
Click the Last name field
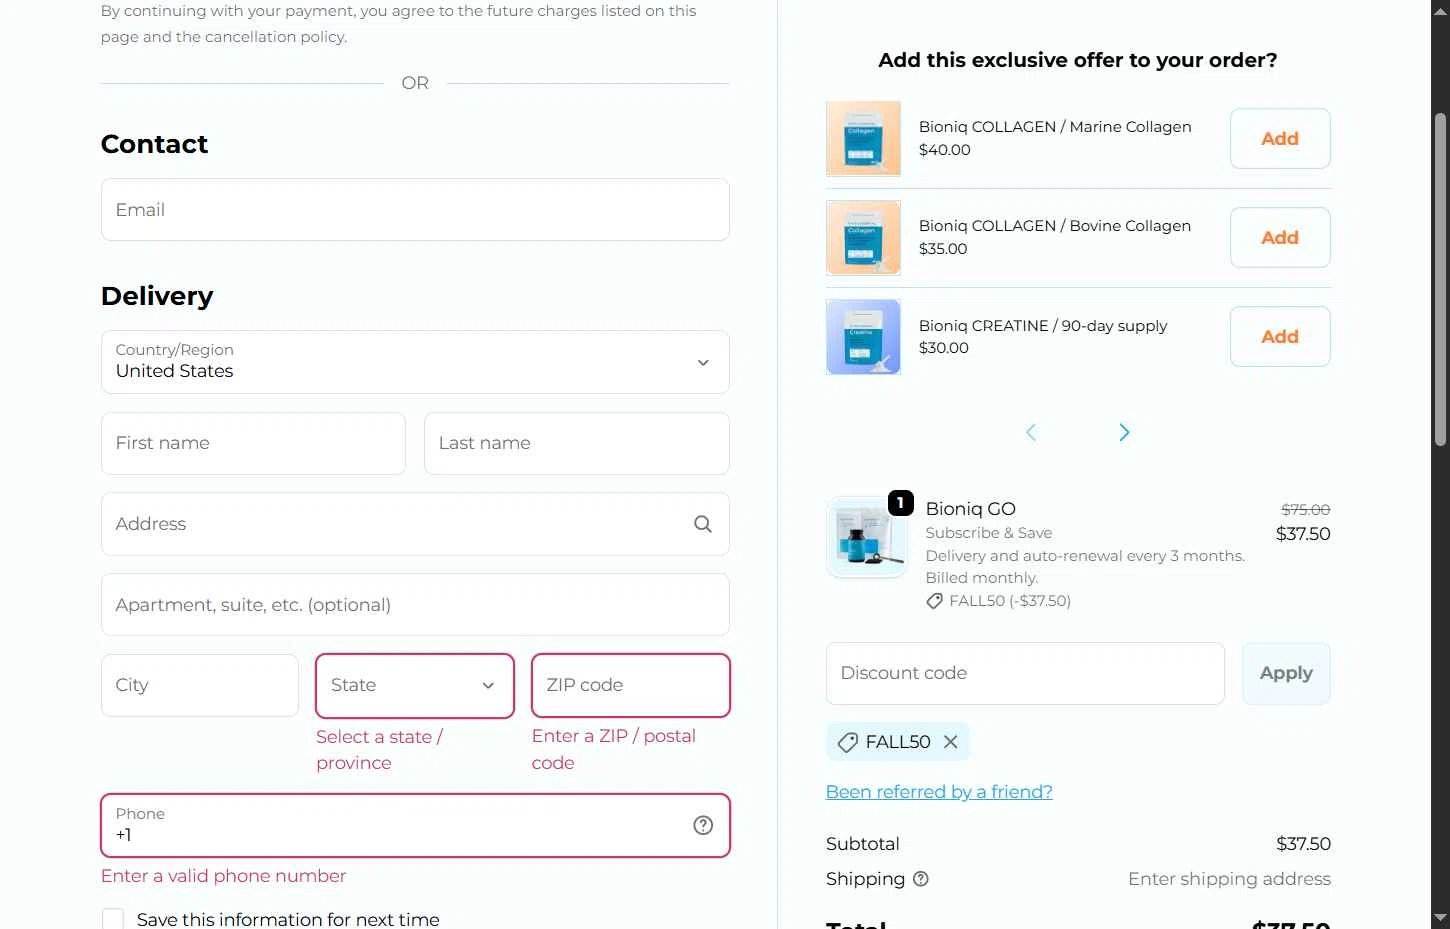tap(577, 443)
